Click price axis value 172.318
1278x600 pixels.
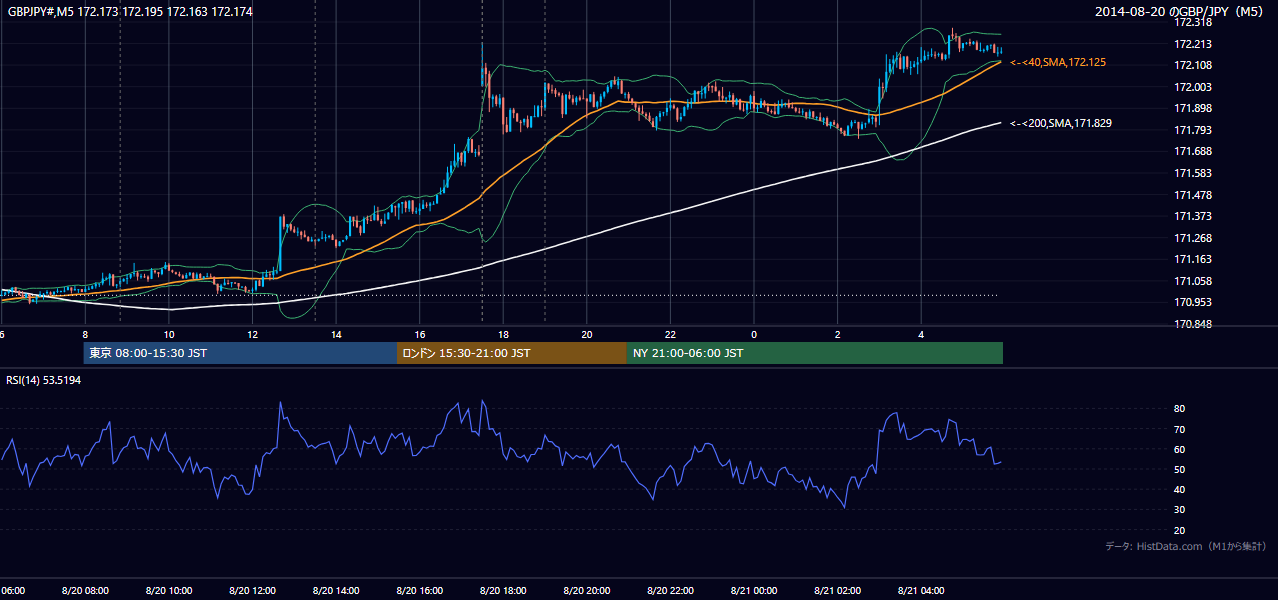pos(1192,22)
